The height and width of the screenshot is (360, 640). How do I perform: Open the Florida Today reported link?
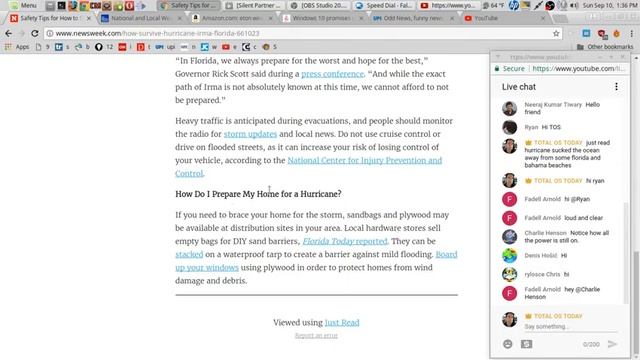[345, 241]
